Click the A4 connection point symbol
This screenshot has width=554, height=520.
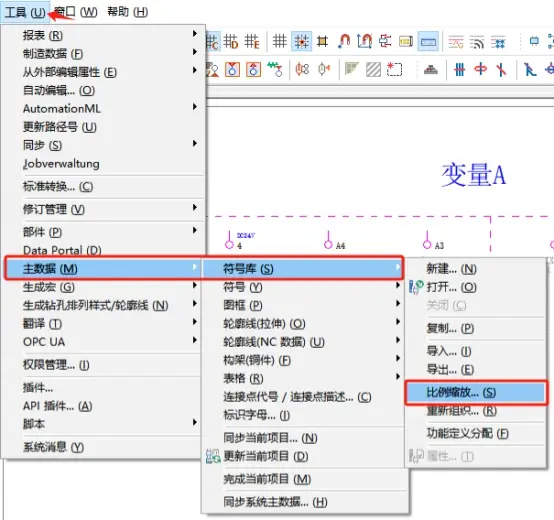point(328,240)
